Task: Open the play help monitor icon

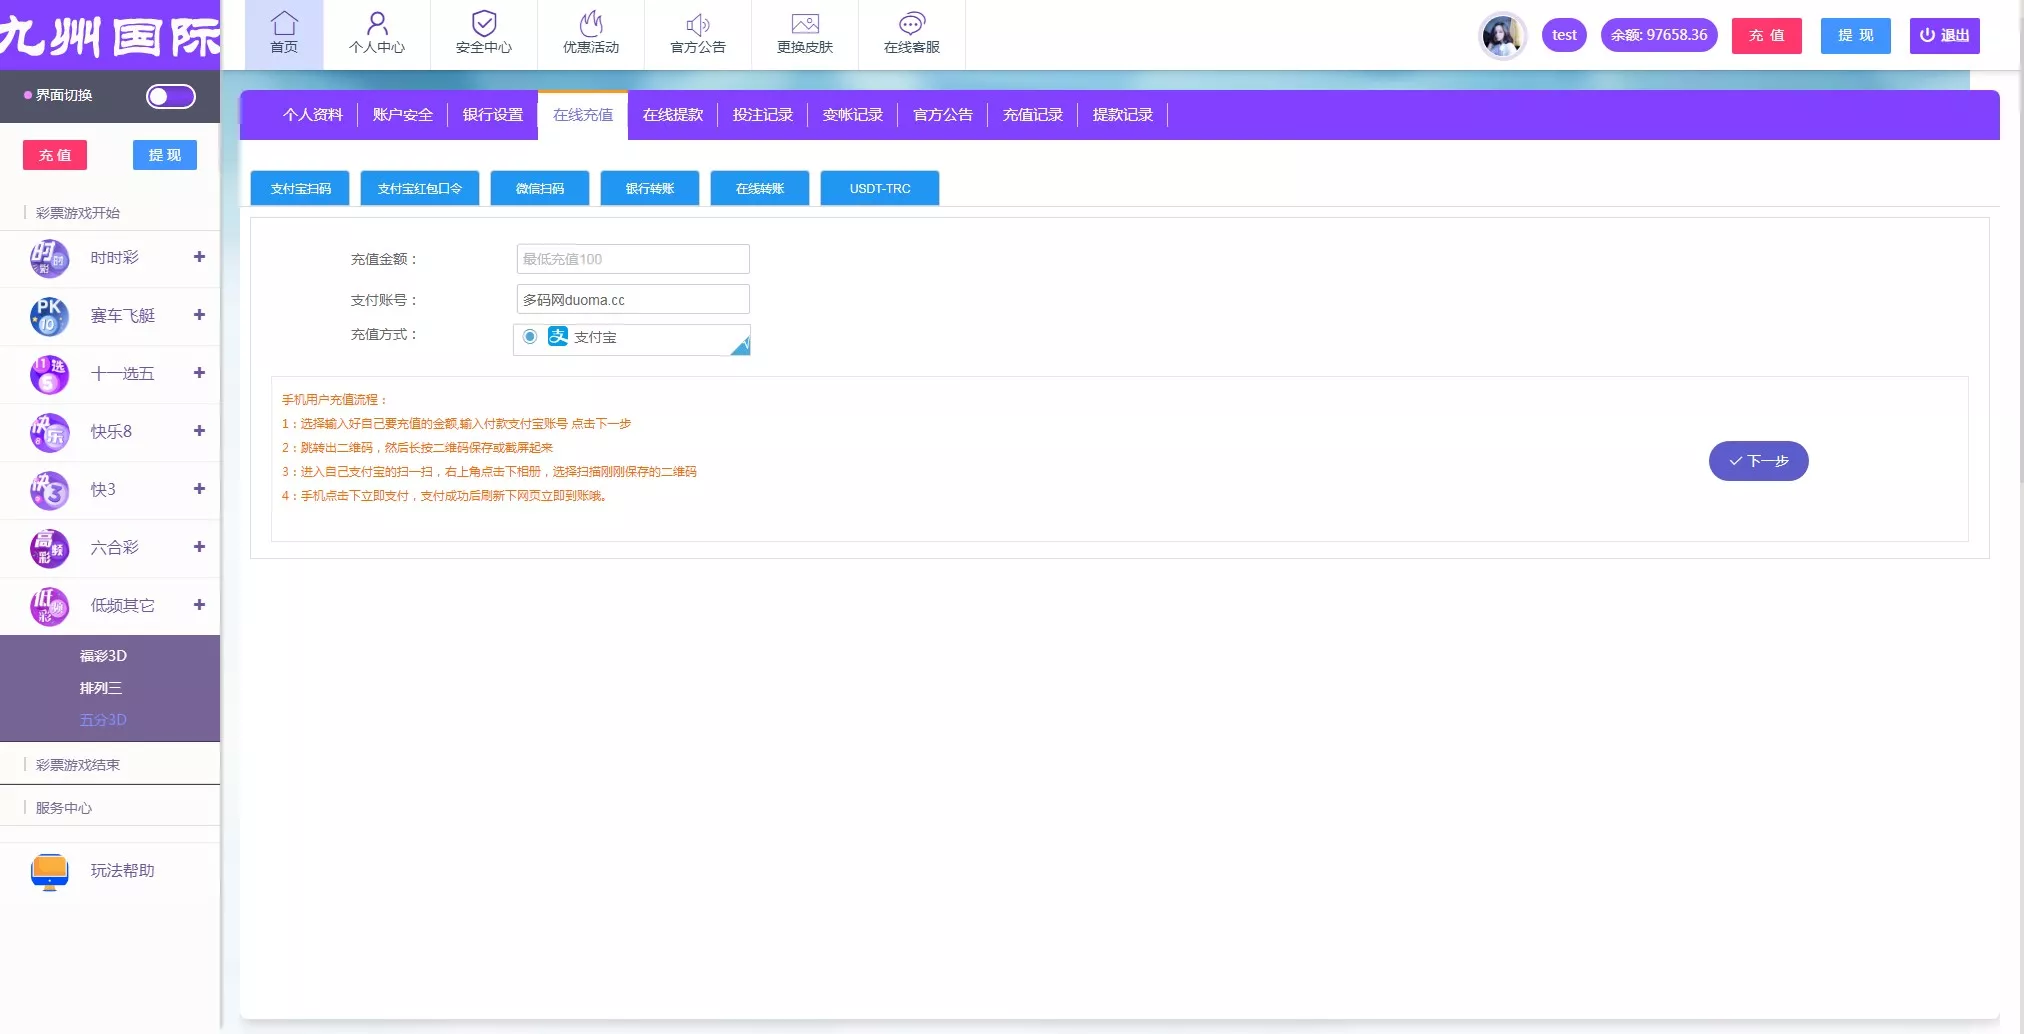Action: tap(49, 871)
